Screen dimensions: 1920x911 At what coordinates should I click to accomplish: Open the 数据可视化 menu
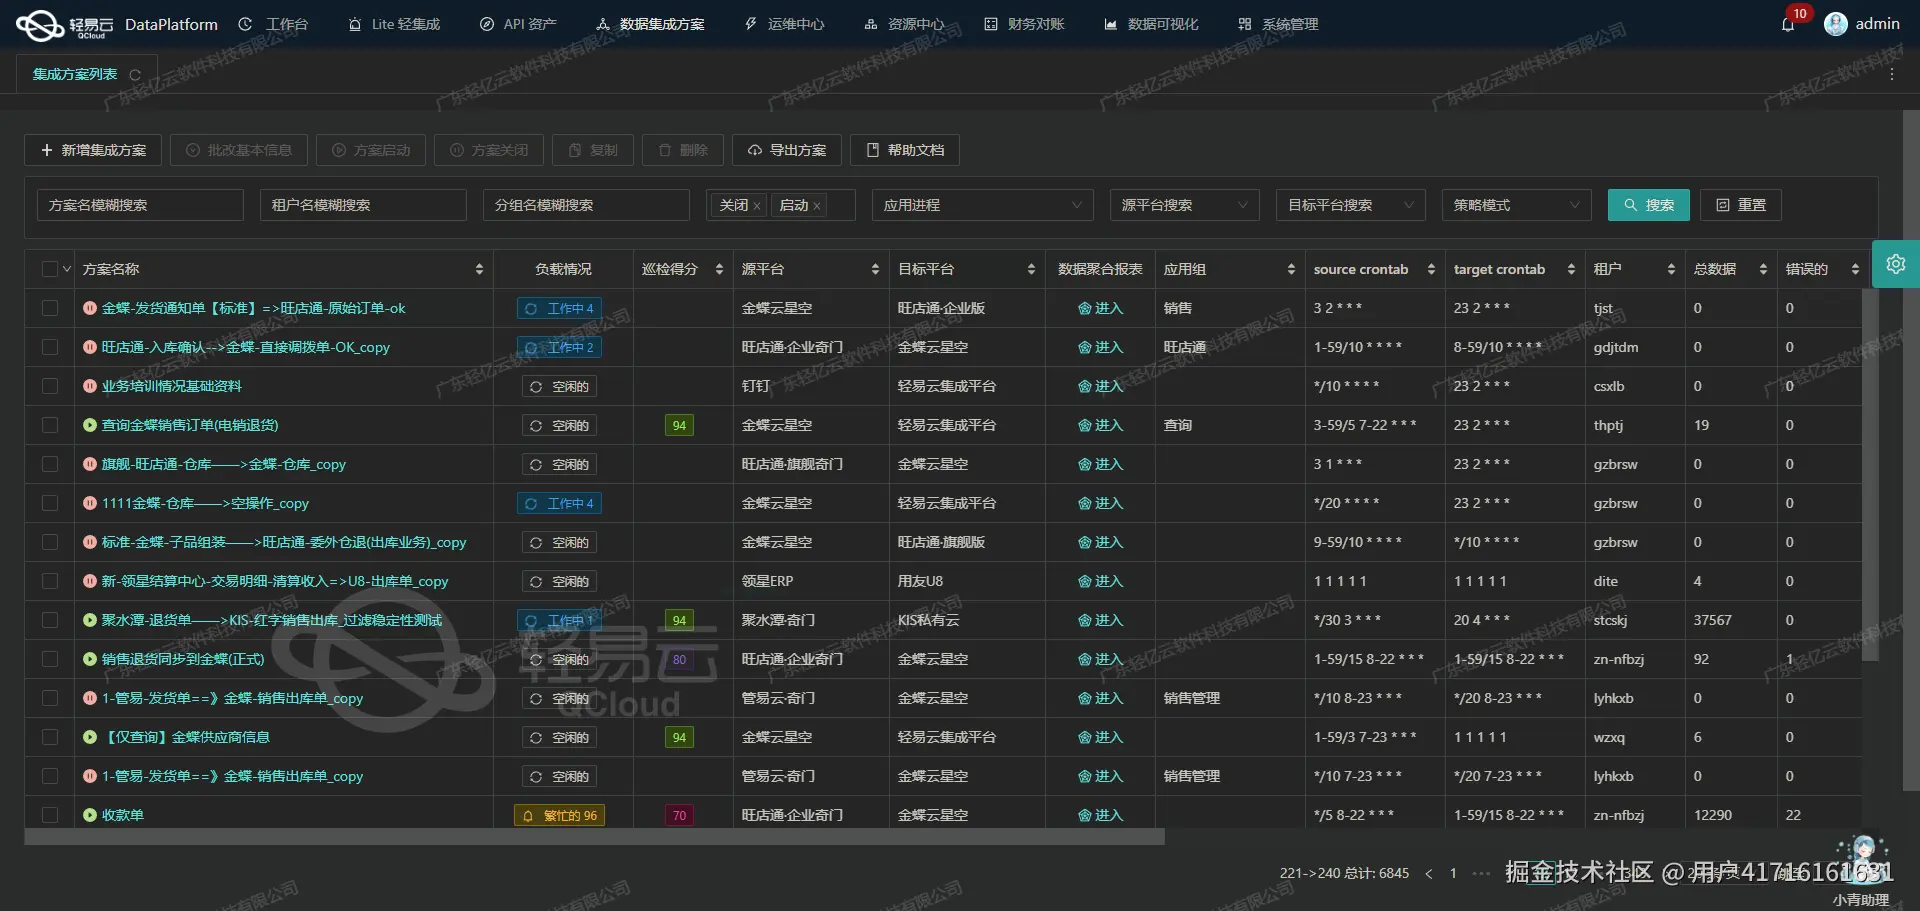1151,24
